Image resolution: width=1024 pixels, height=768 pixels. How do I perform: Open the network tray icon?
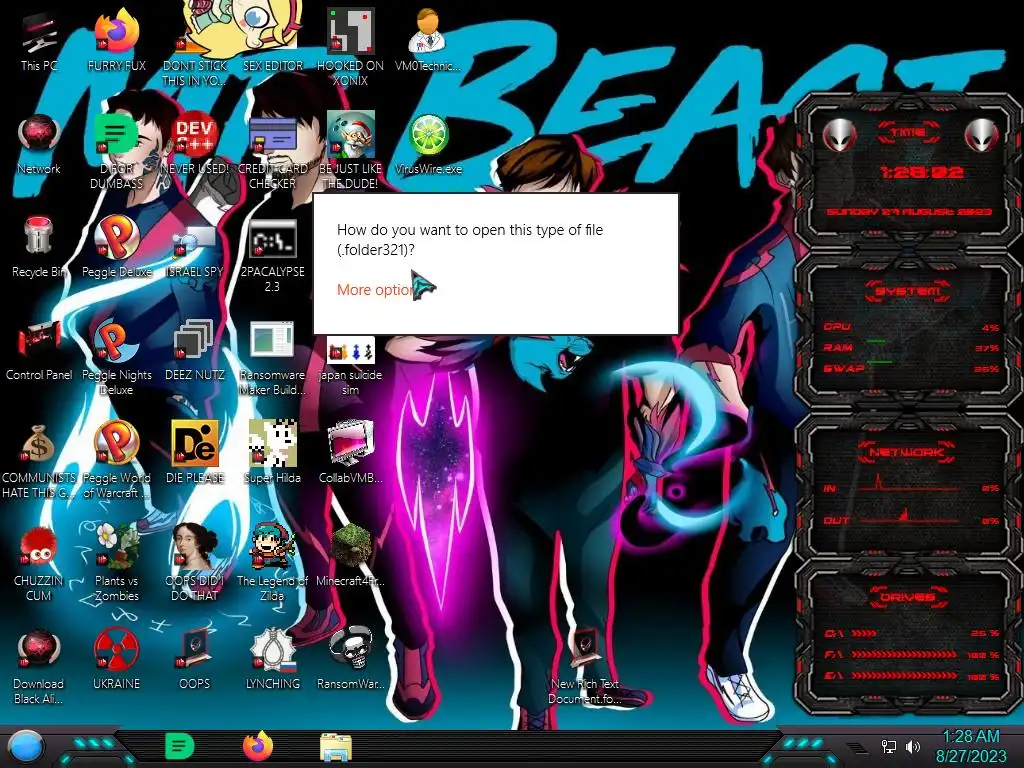click(x=888, y=746)
